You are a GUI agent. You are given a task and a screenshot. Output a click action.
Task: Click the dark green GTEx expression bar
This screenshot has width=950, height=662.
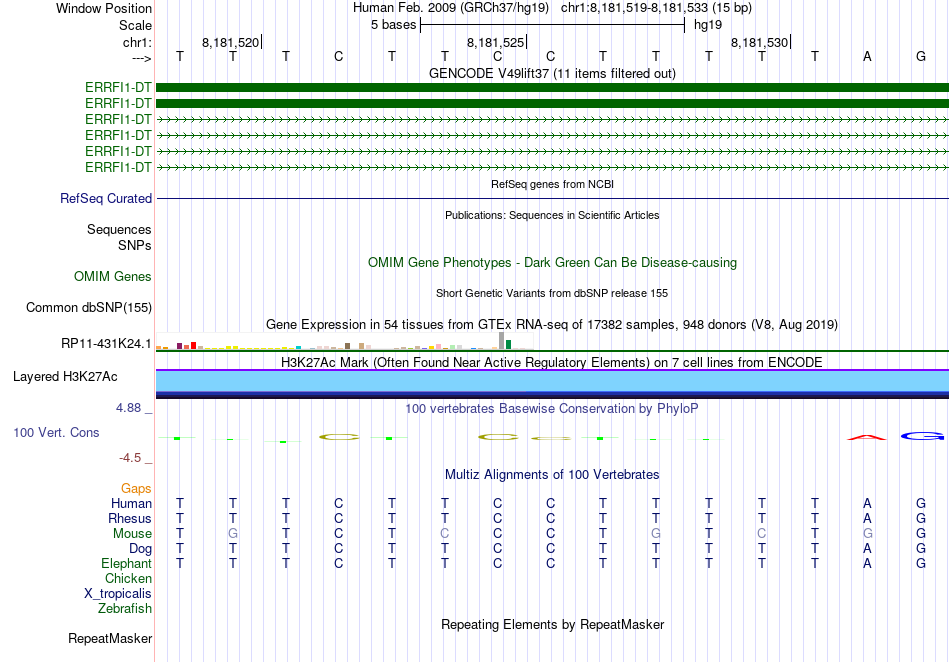(508, 345)
